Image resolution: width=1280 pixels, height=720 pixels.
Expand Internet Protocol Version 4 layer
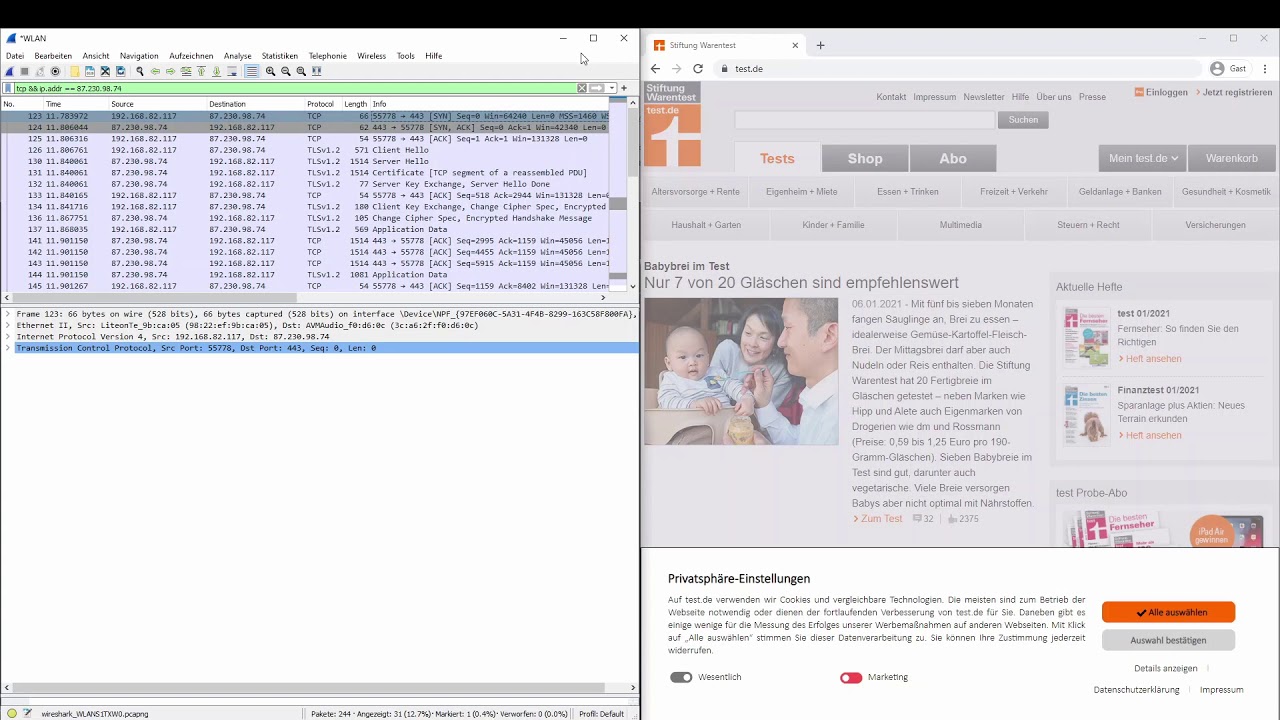click(x=8, y=336)
